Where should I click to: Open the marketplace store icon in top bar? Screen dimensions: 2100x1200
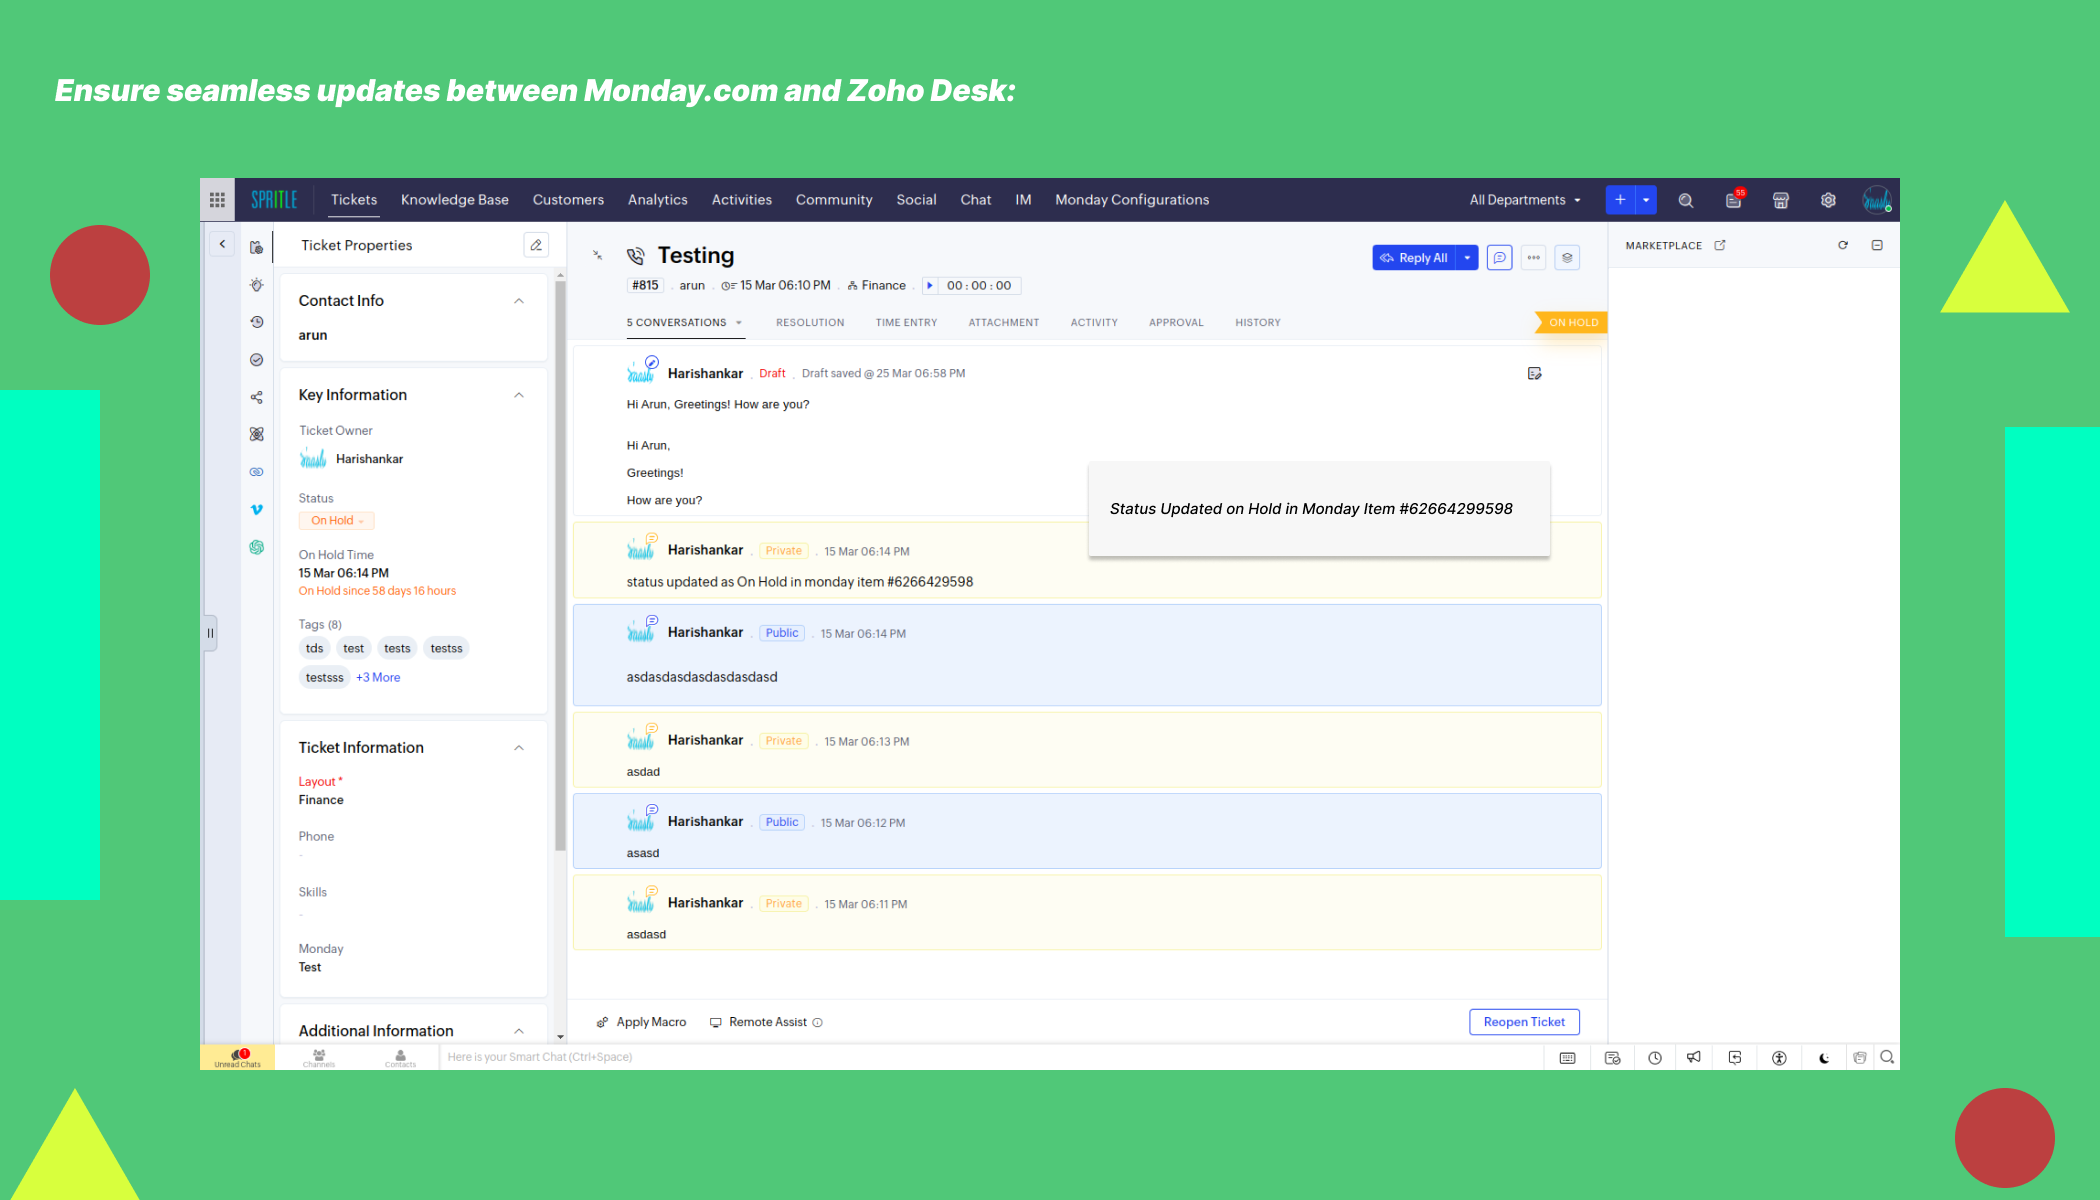pyautogui.click(x=1781, y=200)
